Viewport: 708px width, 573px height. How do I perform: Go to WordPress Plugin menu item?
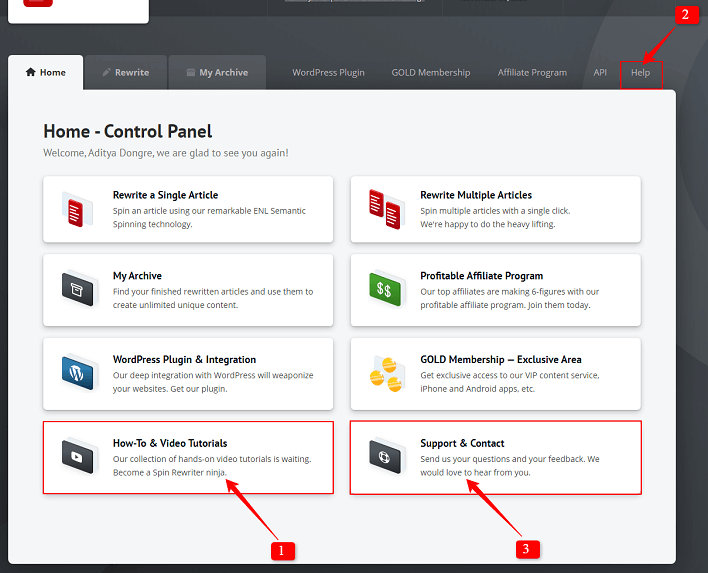coord(328,73)
